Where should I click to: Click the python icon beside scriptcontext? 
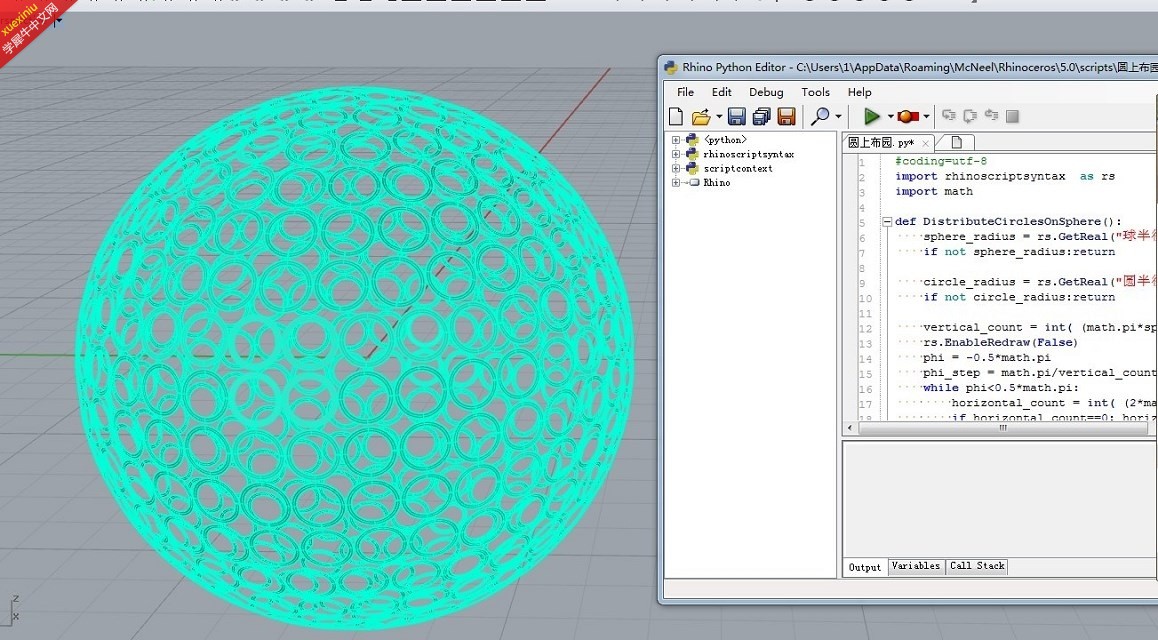[692, 168]
